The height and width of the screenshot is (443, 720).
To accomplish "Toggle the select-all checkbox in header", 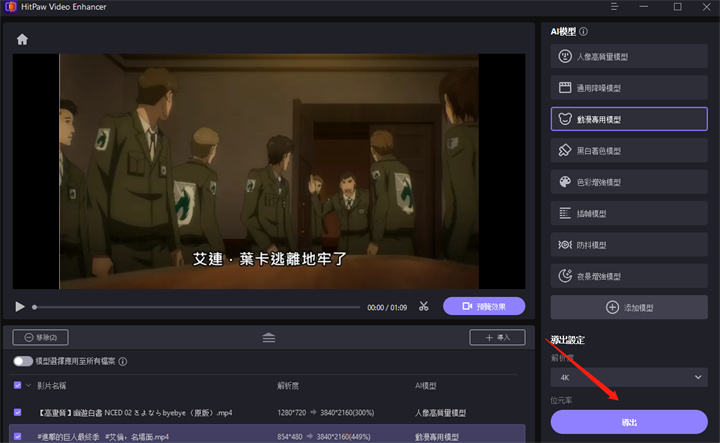I will click(x=17, y=385).
